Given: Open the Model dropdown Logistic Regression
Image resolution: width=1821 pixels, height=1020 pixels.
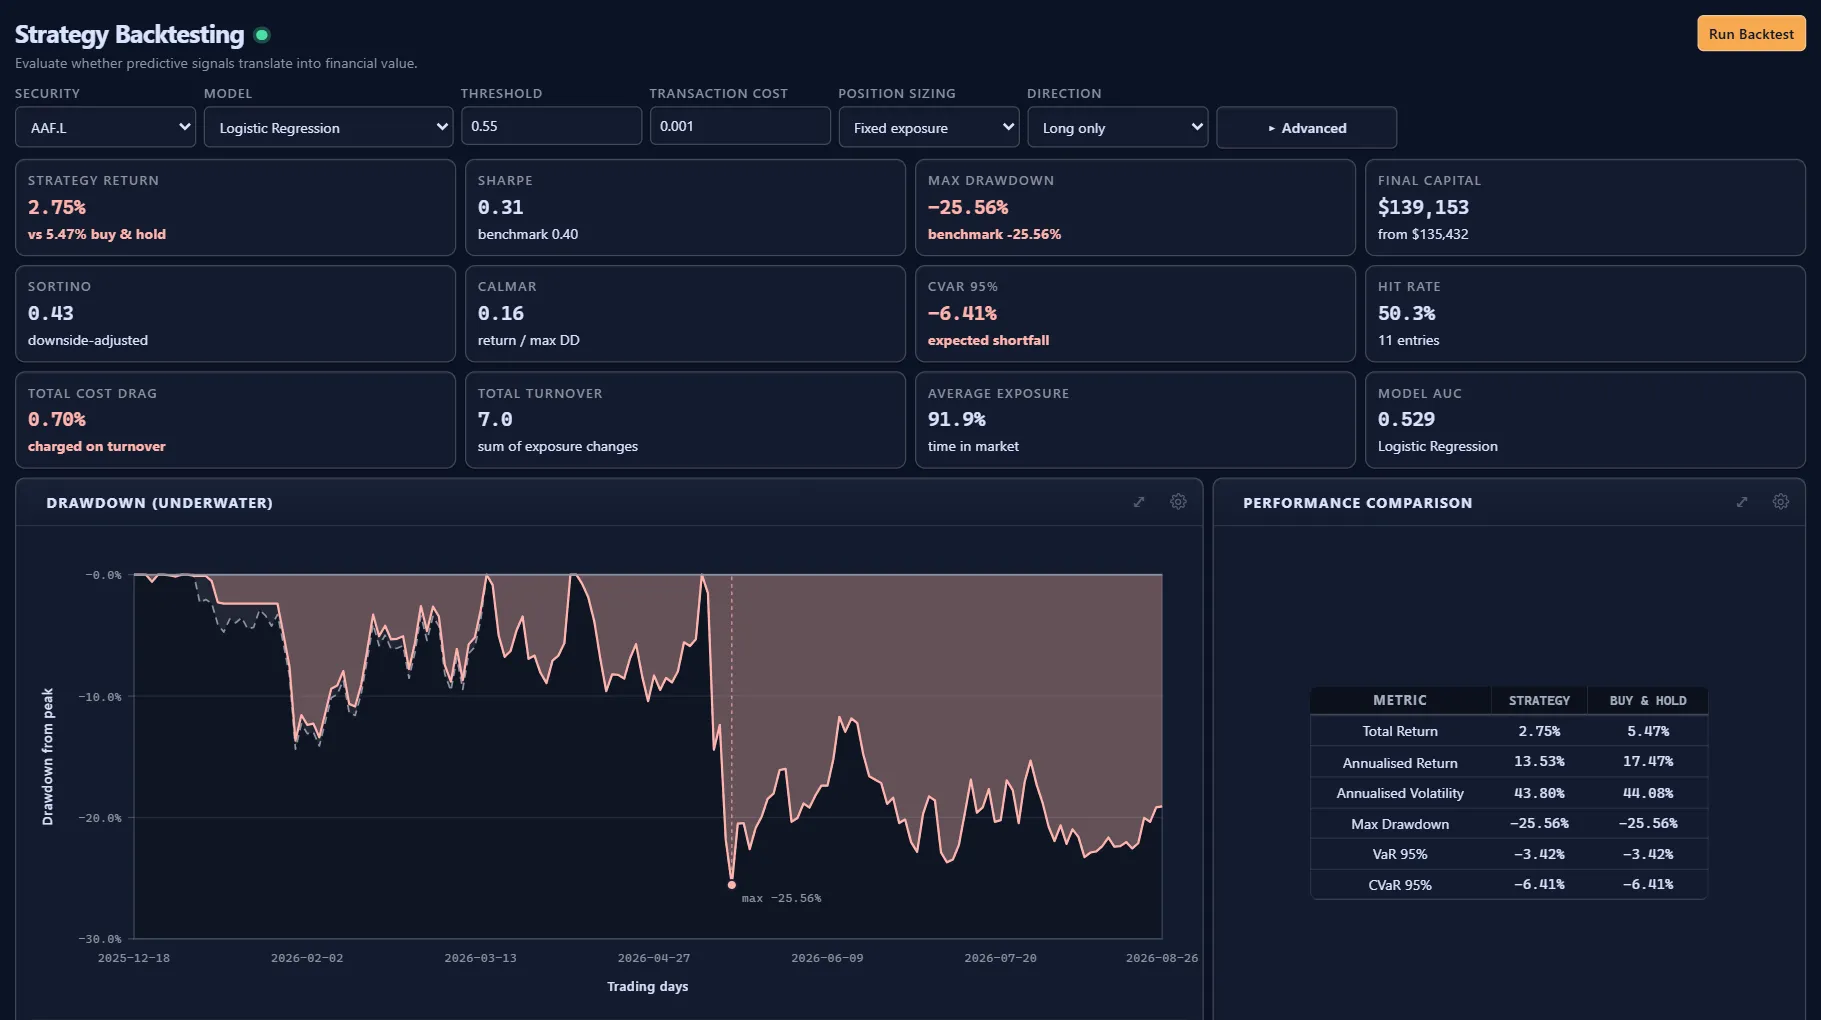Looking at the screenshot, I should 328,127.
